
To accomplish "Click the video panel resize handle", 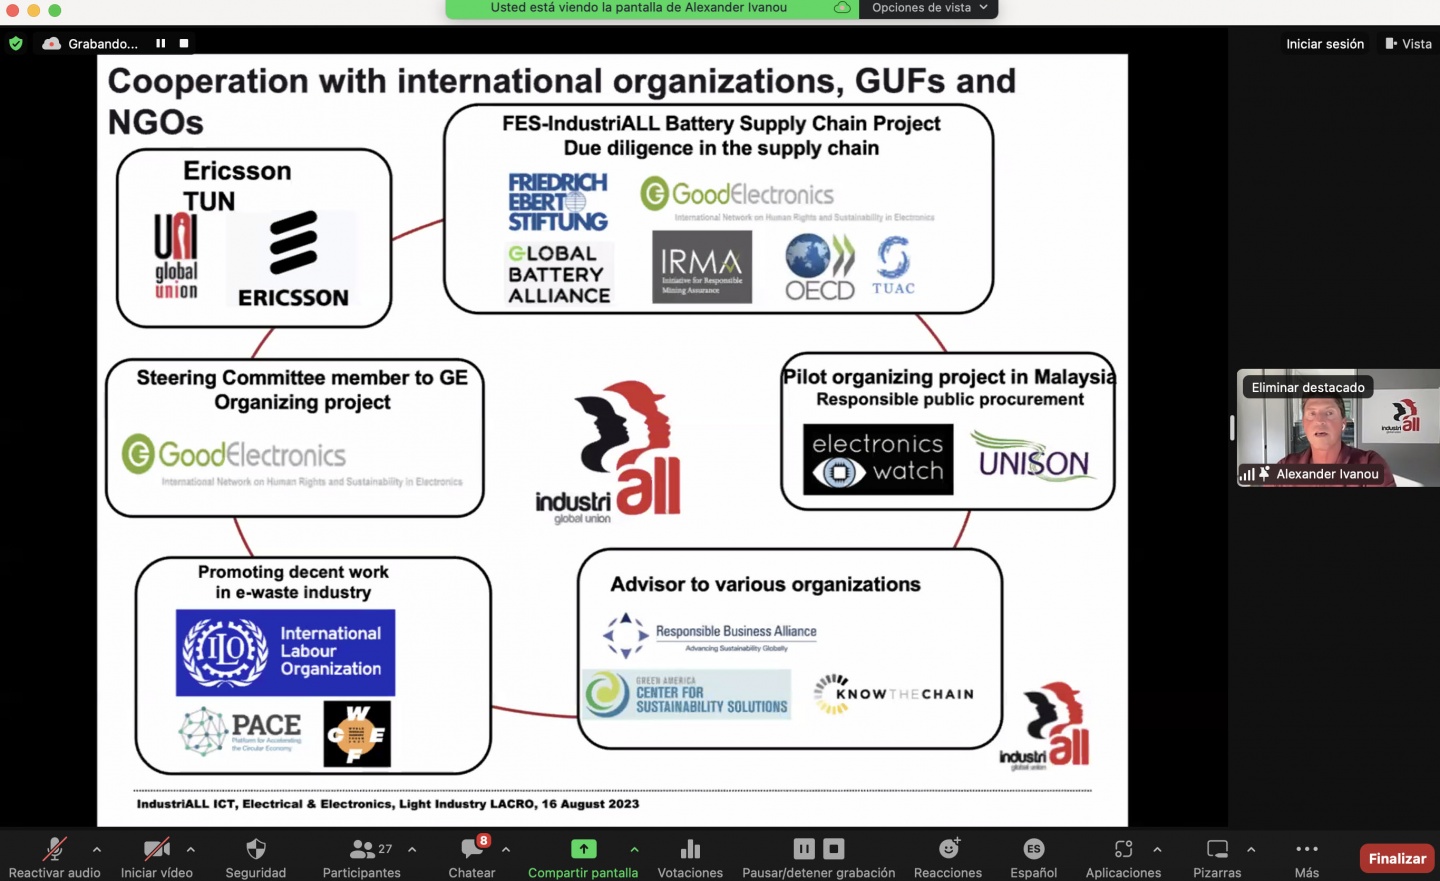I will (1232, 428).
